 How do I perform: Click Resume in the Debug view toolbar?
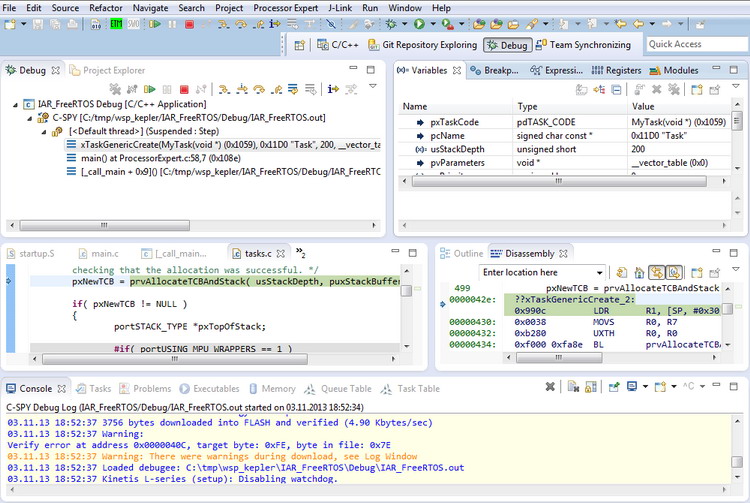point(150,89)
